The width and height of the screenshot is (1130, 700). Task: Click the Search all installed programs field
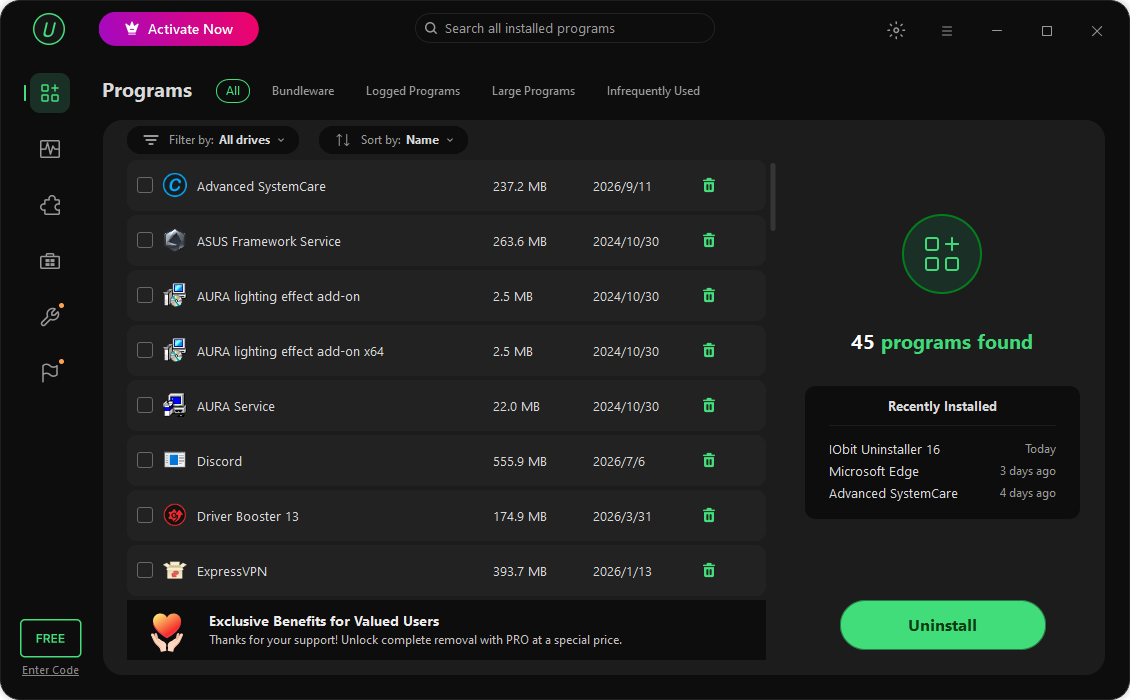click(565, 28)
